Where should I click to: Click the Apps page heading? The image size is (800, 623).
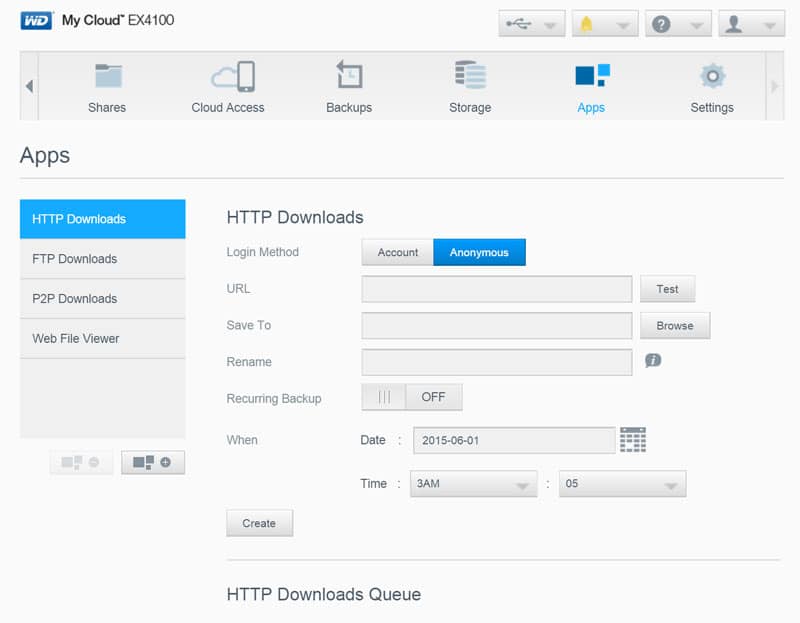45,155
